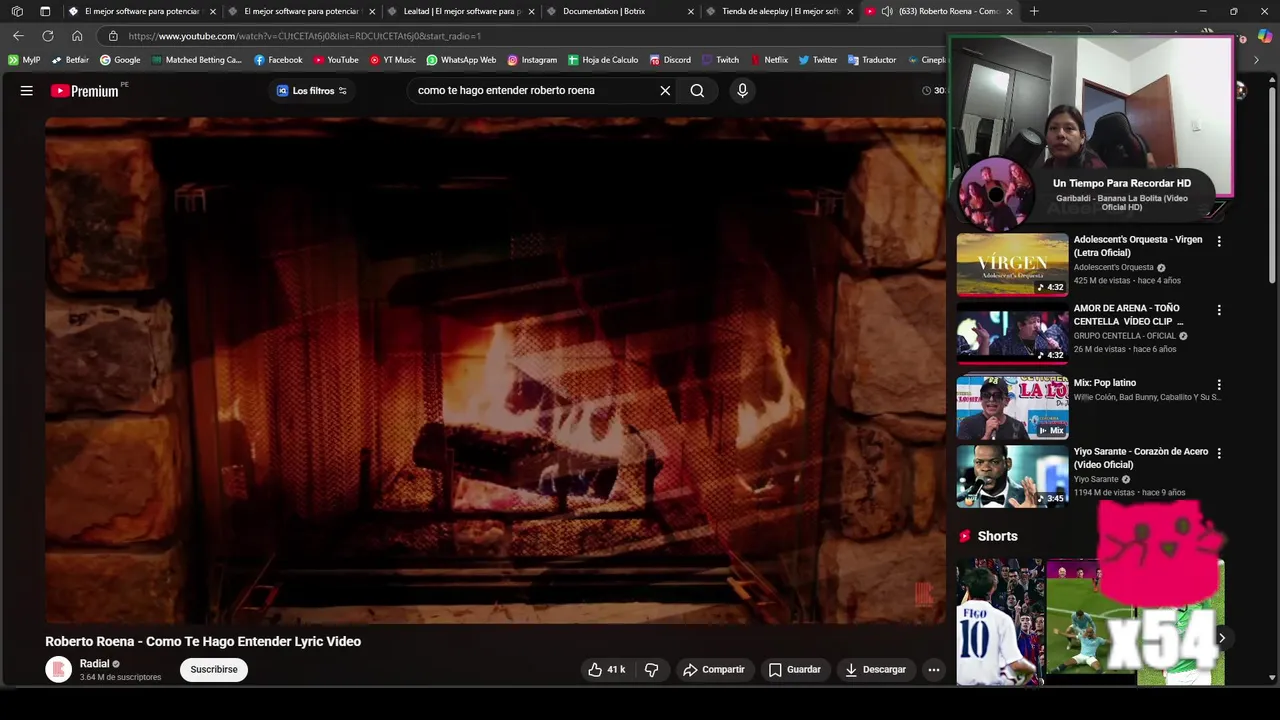The width and height of the screenshot is (1280, 720).
Task: Open the Figo 10 short
Action: [x=1000, y=622]
